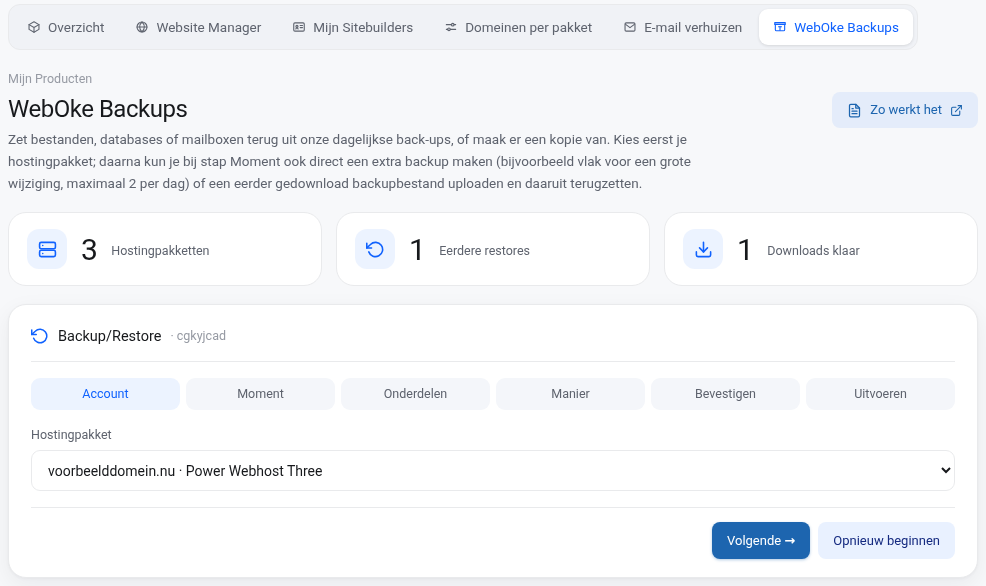This screenshot has height=586, width=986.
Task: Click the document icon in Zo werkt het
Action: pos(854,111)
